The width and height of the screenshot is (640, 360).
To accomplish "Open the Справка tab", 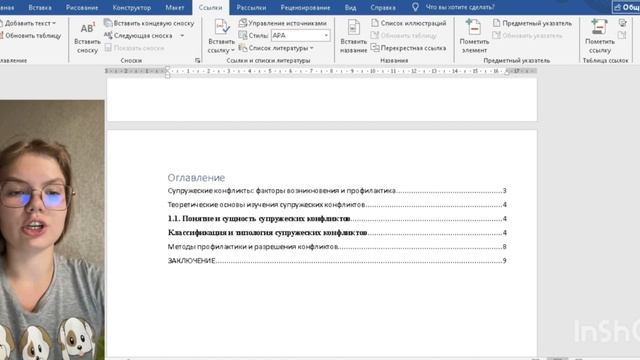I will coord(383,7).
